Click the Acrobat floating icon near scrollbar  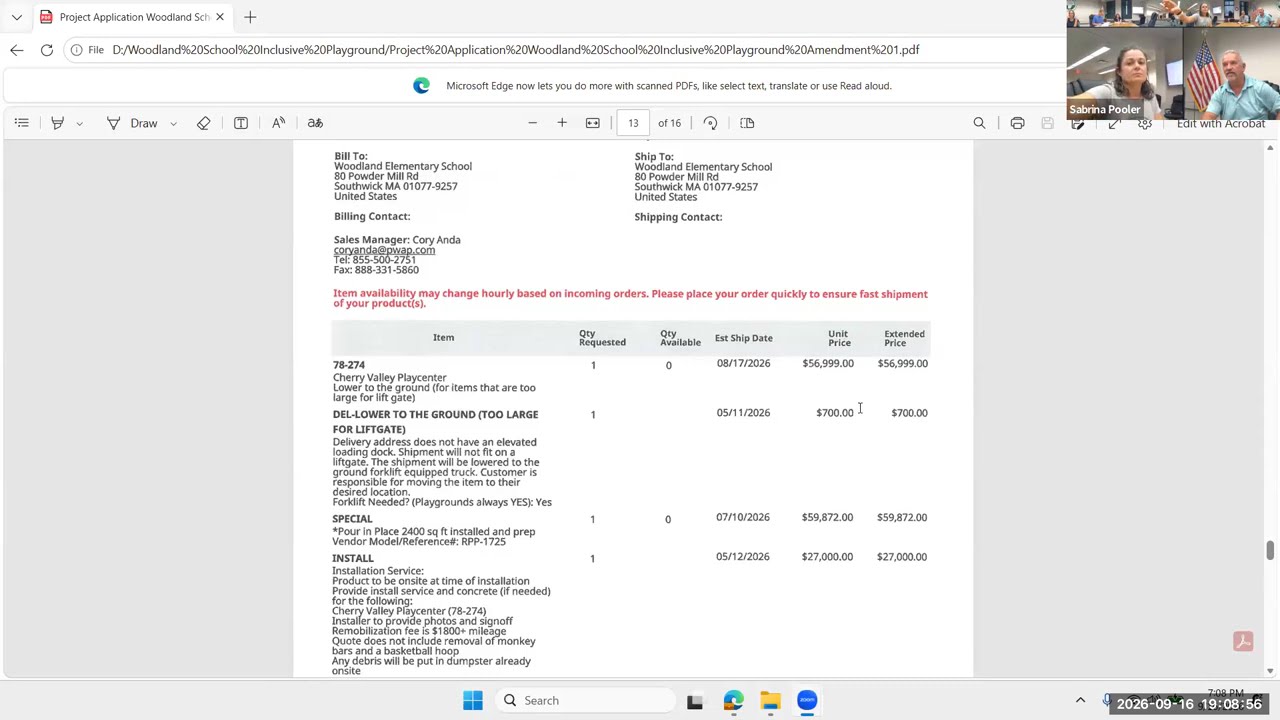coord(1243,642)
